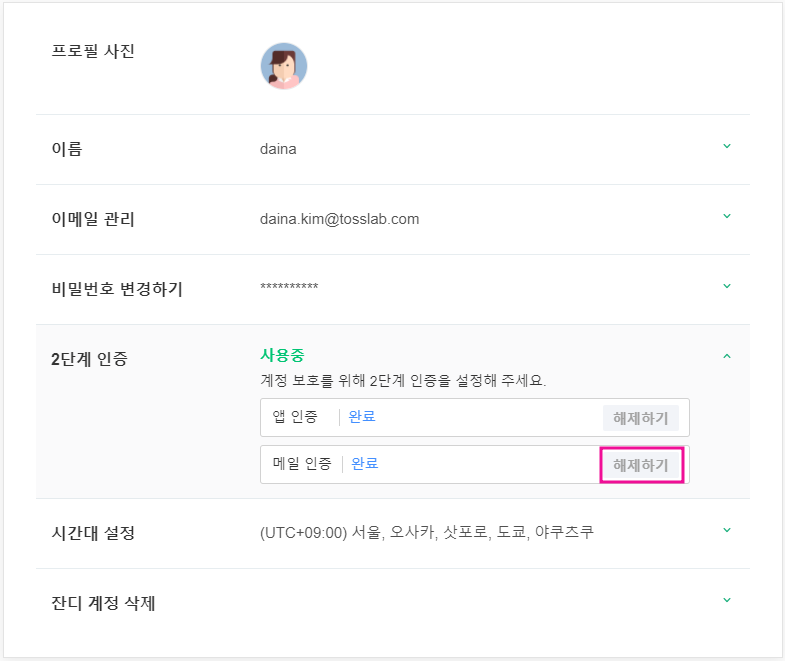Screen dimensions: 785x661
Task: Expand the 이름 row chevron
Action: pos(727,146)
